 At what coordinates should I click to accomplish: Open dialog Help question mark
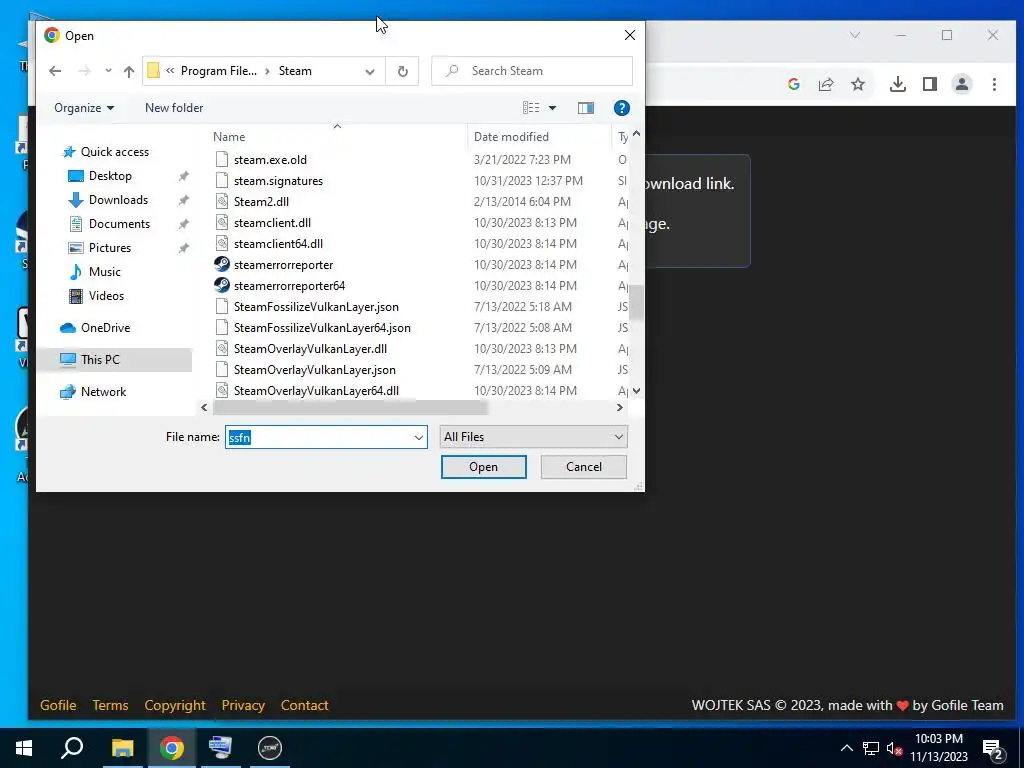point(621,108)
